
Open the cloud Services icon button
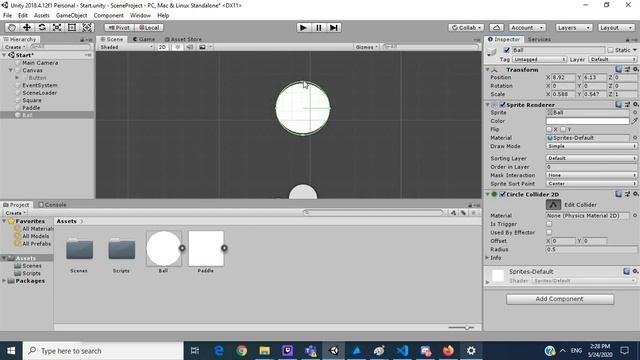coord(496,28)
